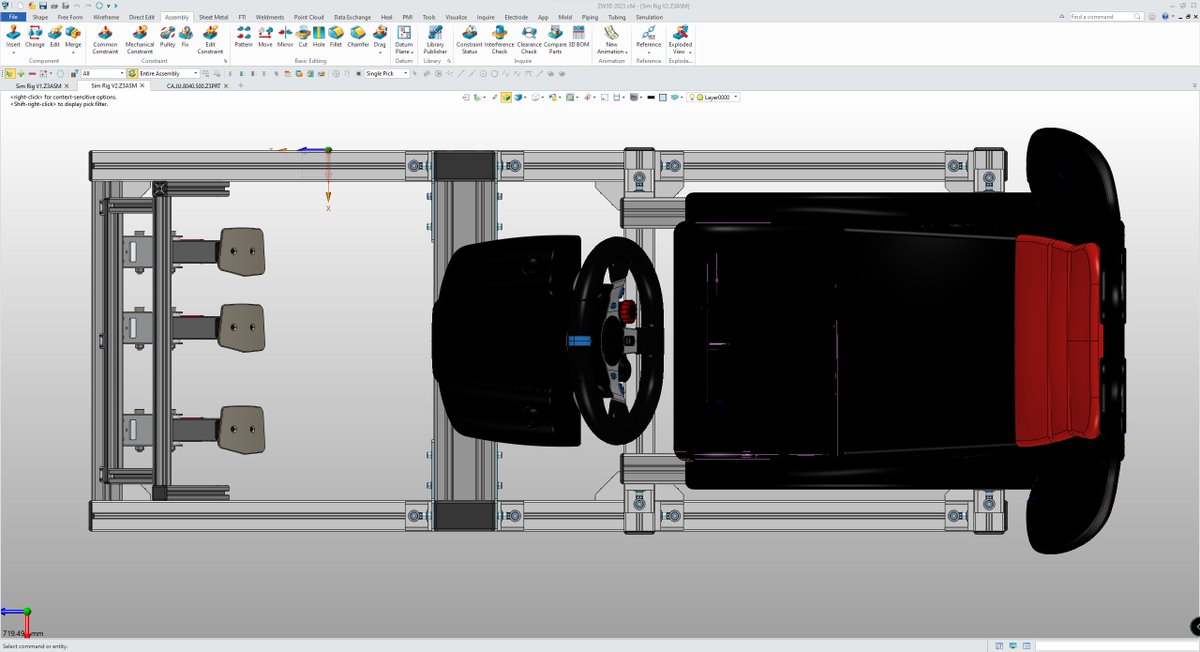Open the Data Exchange tab
Image resolution: width=1200 pixels, height=652 pixels.
pyautogui.click(x=352, y=17)
